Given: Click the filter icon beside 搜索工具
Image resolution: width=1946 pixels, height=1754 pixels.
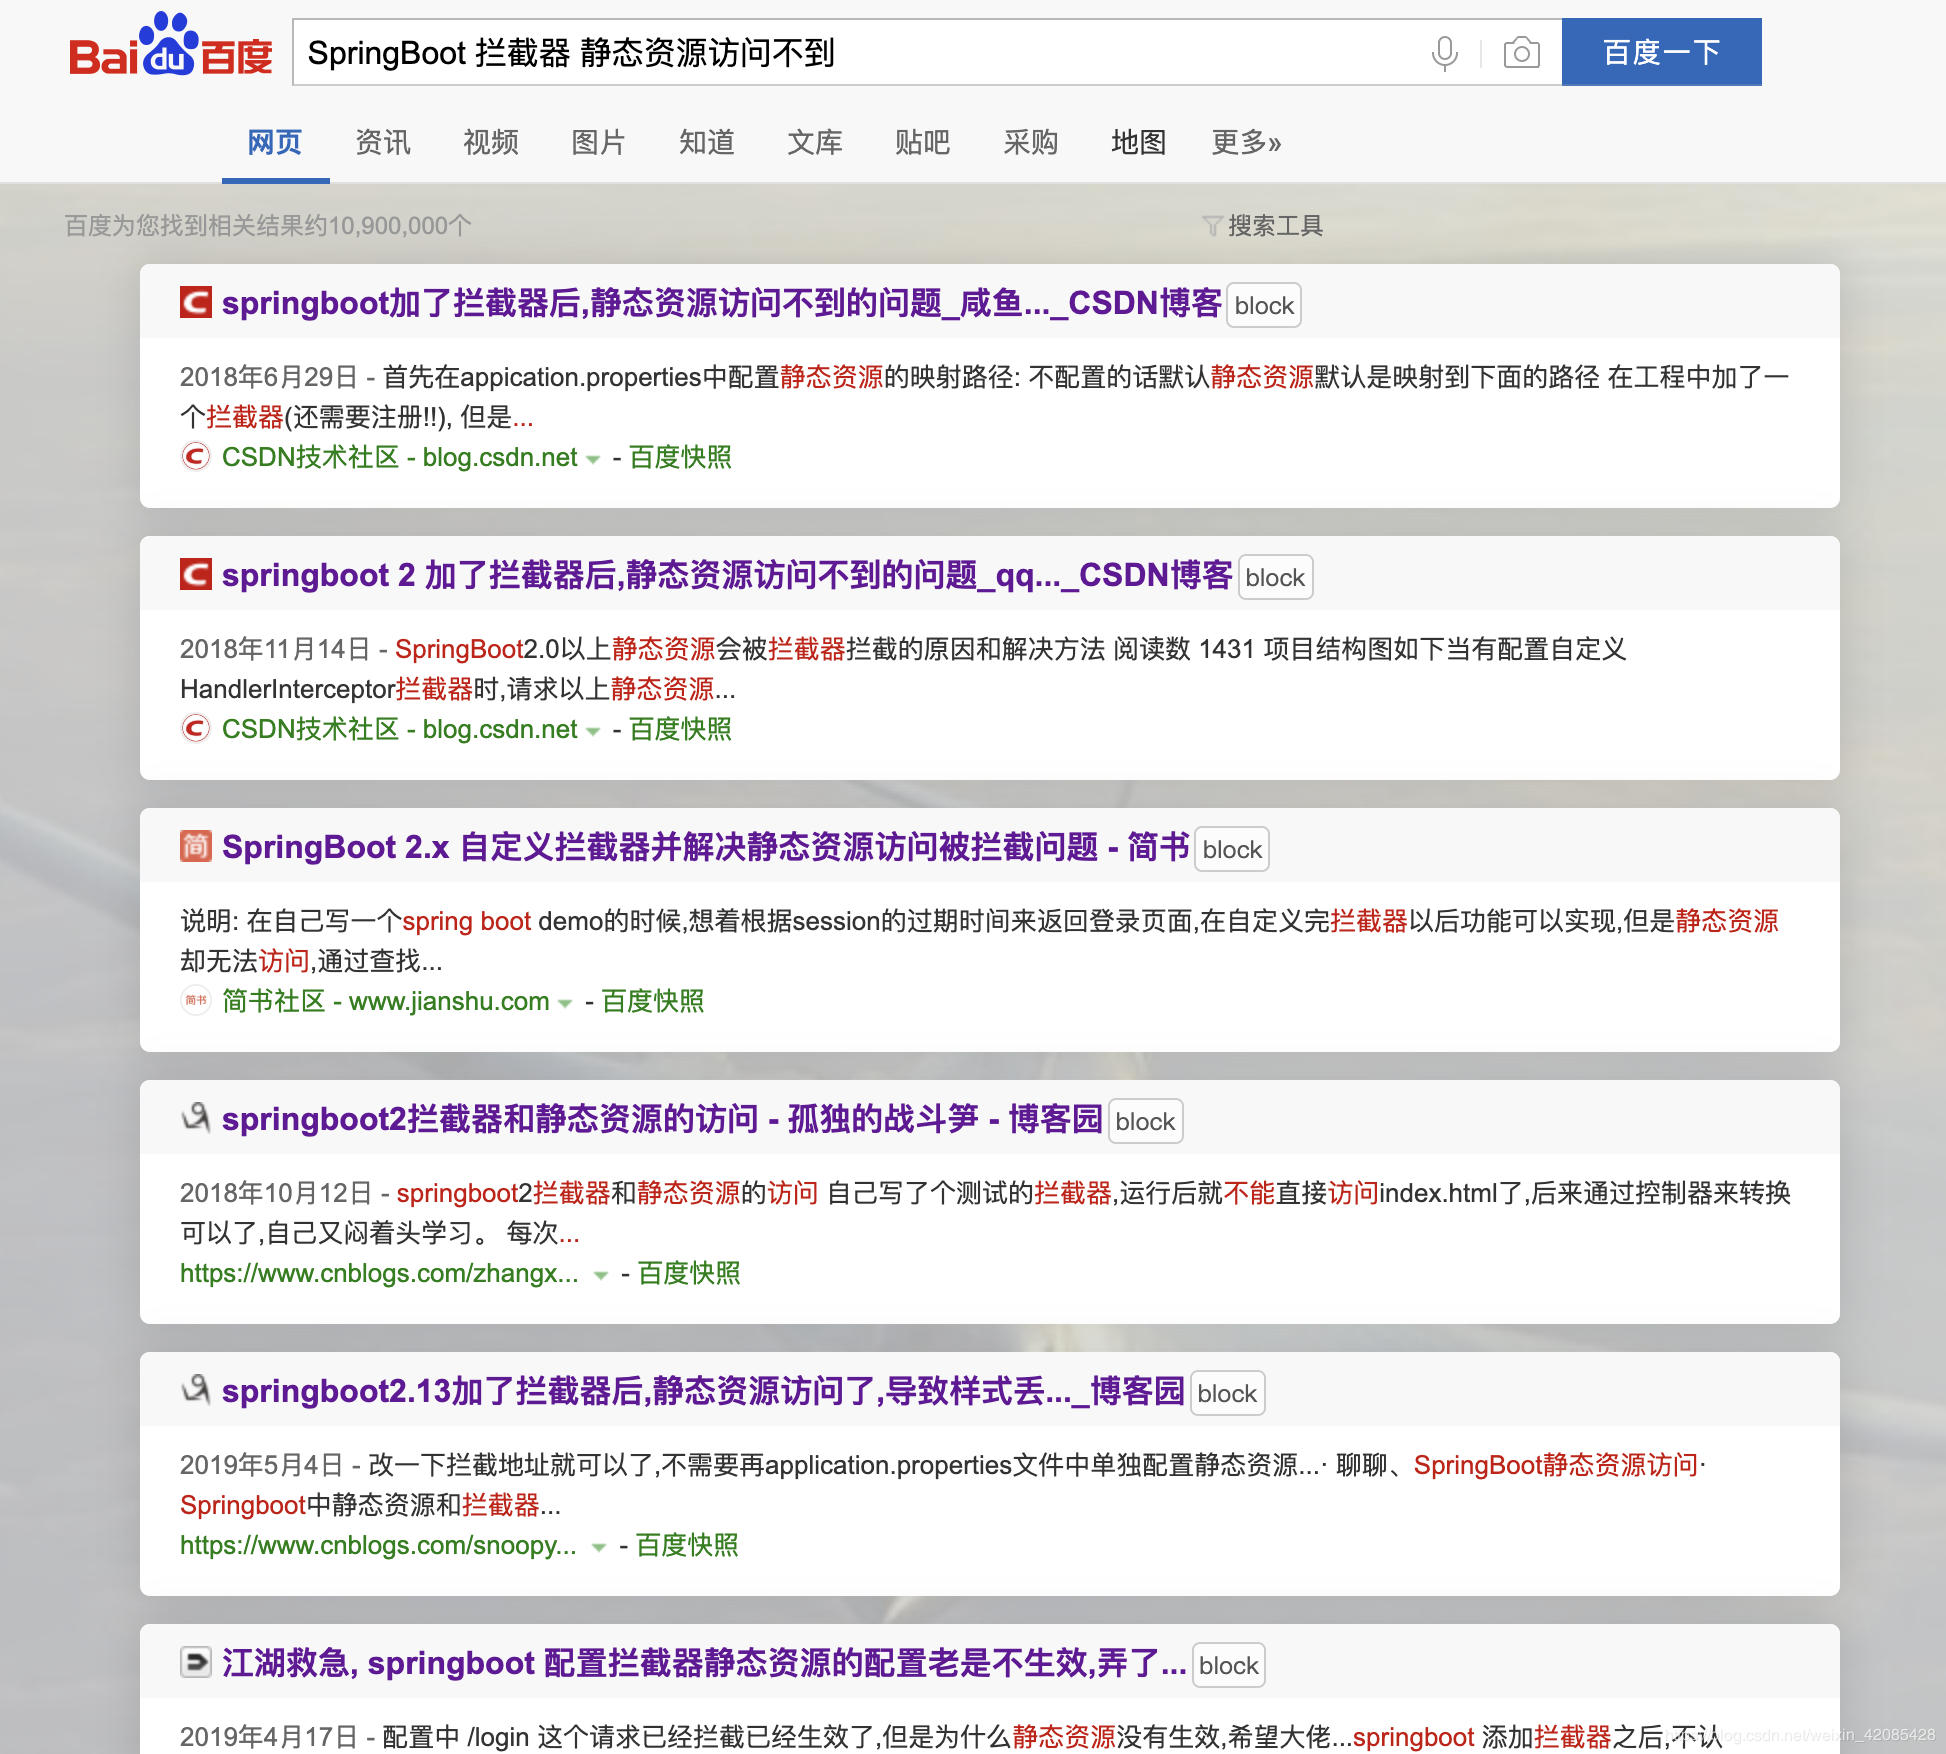Looking at the screenshot, I should pyautogui.click(x=1213, y=226).
